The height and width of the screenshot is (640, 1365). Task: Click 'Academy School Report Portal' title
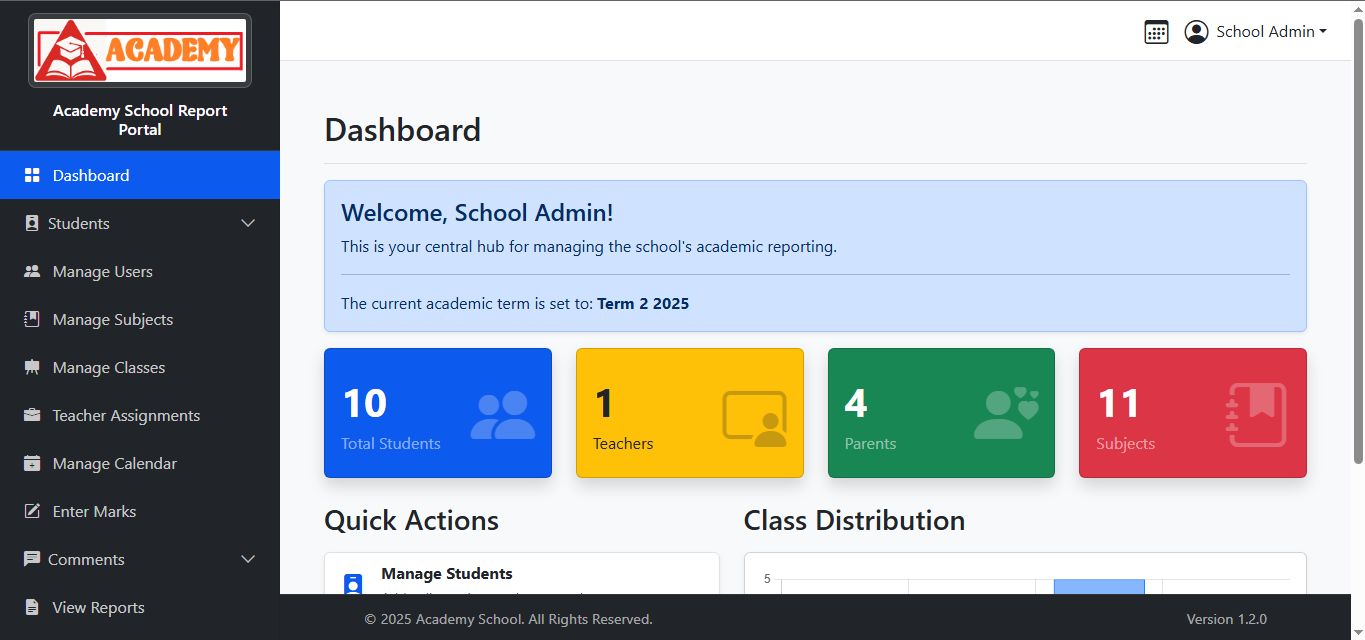pos(140,120)
